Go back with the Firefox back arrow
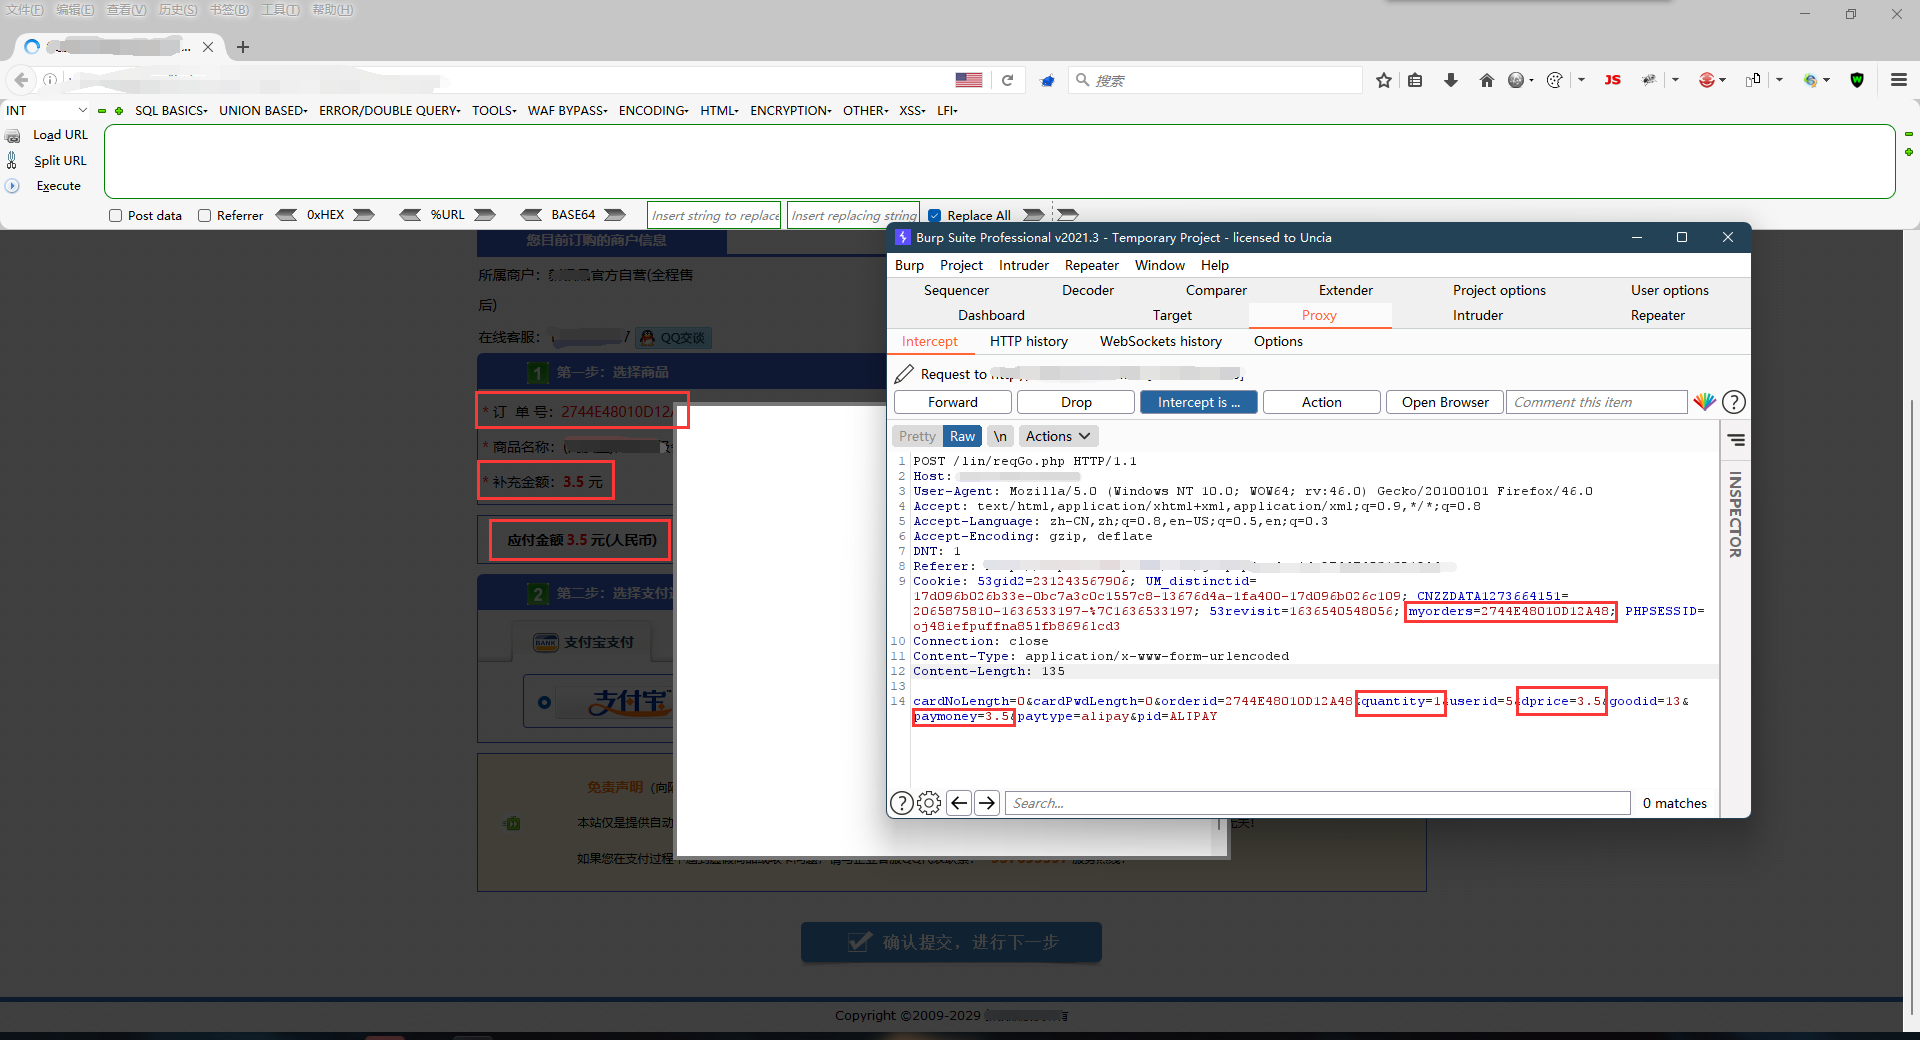 [x=21, y=80]
